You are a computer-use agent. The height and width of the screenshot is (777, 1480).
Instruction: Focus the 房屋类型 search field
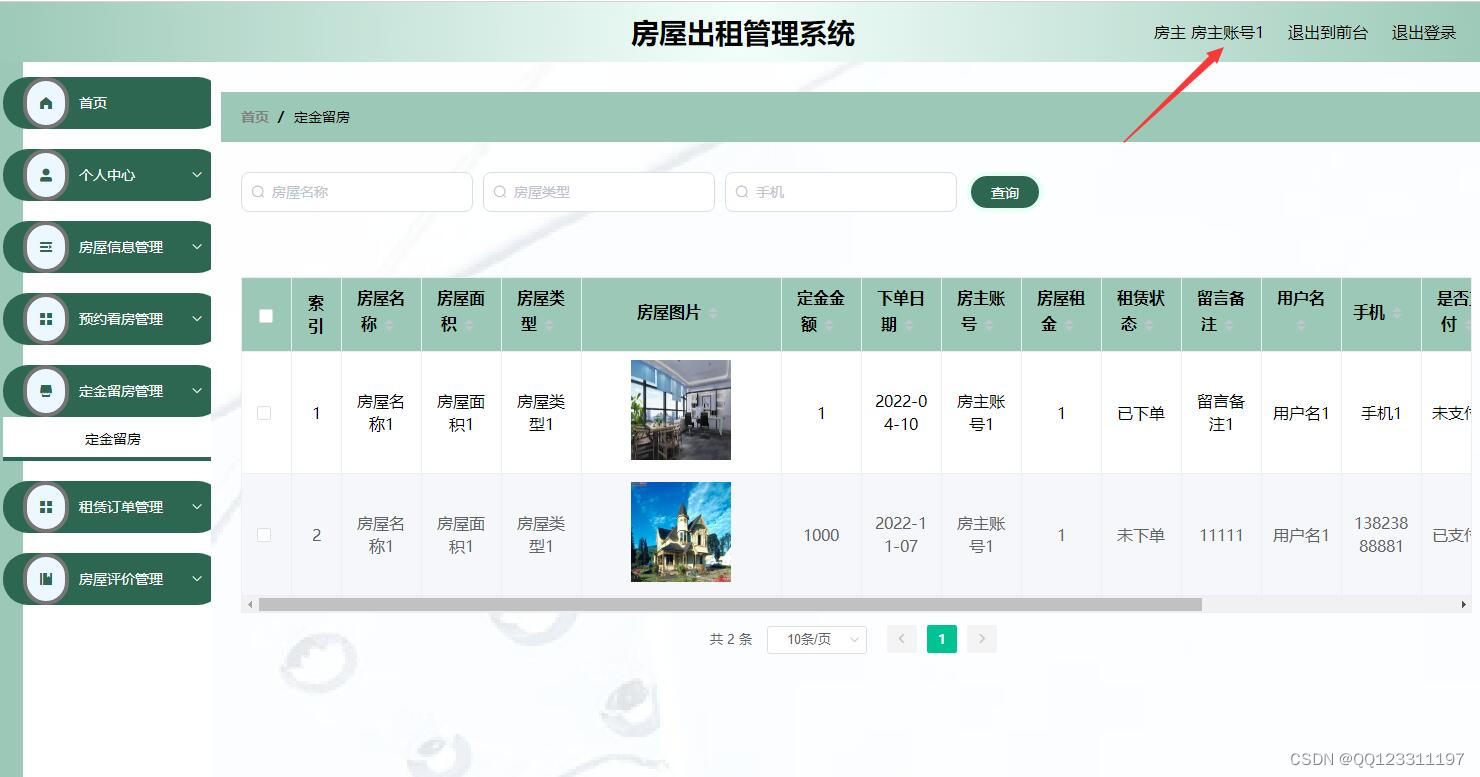599,192
